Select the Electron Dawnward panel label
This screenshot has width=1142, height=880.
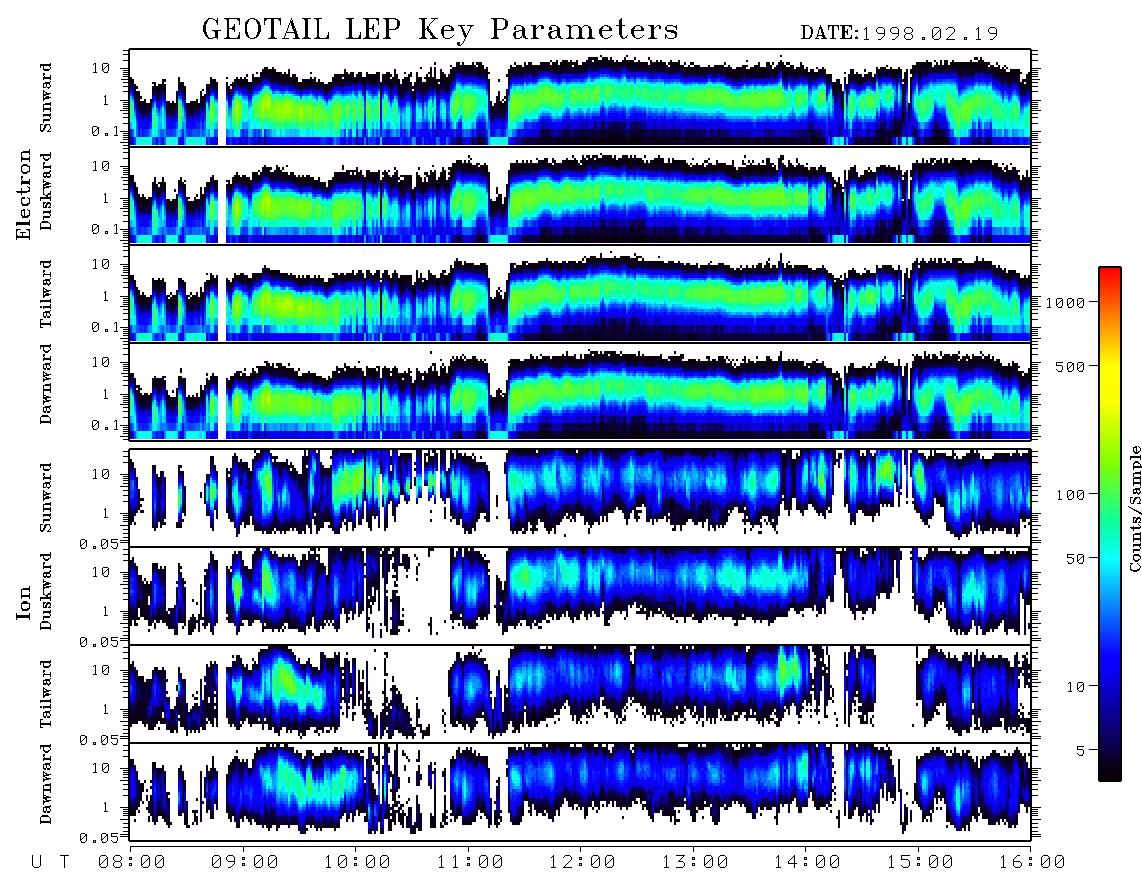(46, 385)
